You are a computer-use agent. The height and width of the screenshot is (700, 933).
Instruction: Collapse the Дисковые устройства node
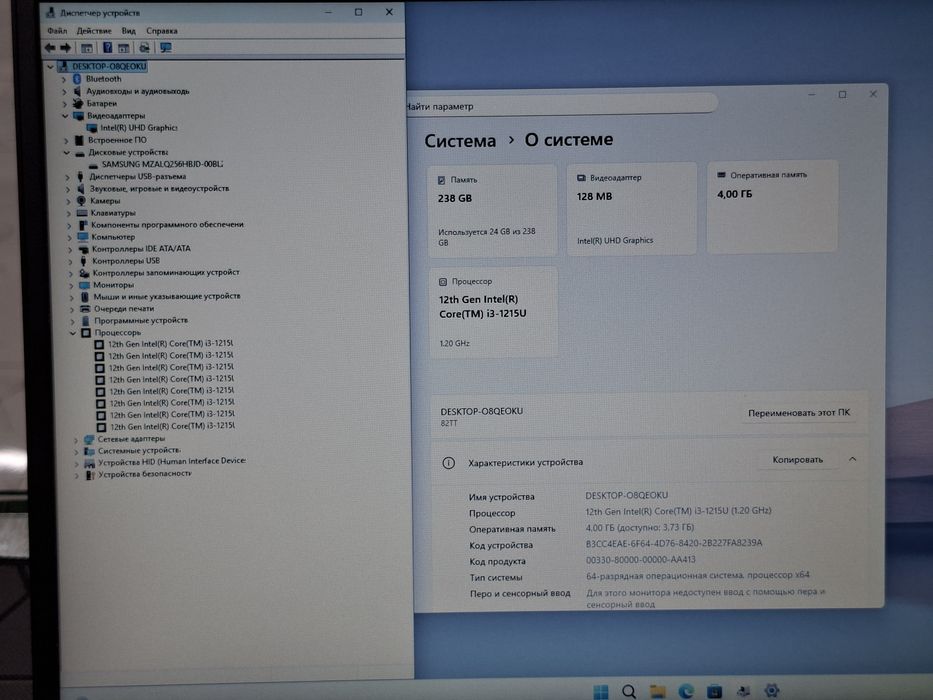(x=67, y=152)
